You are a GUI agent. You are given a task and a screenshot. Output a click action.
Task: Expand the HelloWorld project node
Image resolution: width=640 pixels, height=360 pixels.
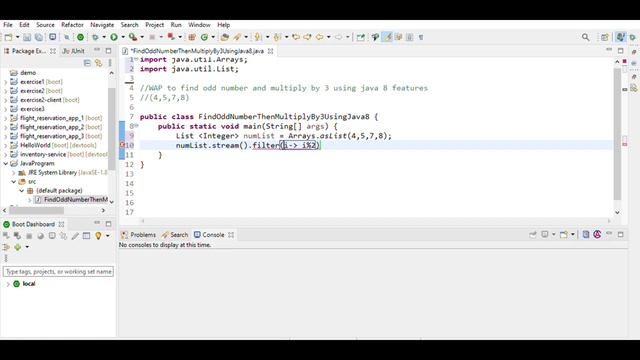tap(6, 145)
